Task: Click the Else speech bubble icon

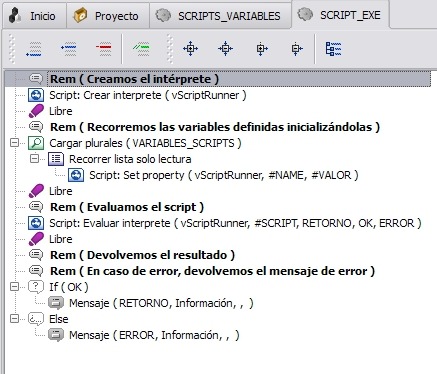Action: pyautogui.click(x=36, y=319)
